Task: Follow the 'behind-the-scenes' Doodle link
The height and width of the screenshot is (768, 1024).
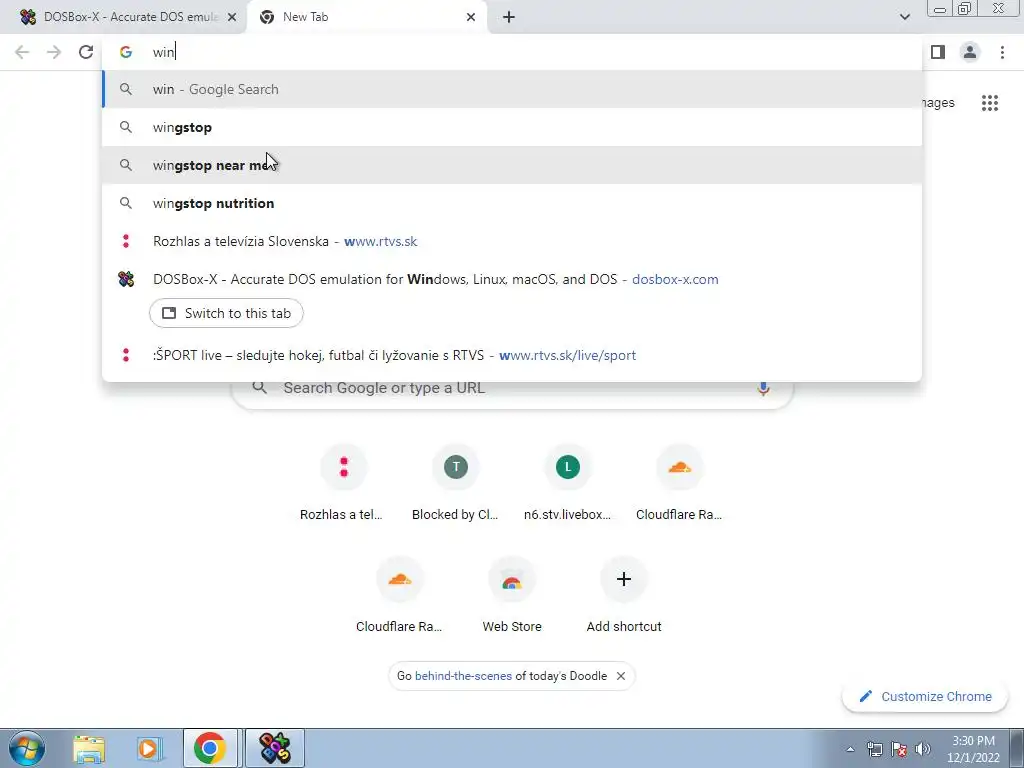Action: coord(463,676)
